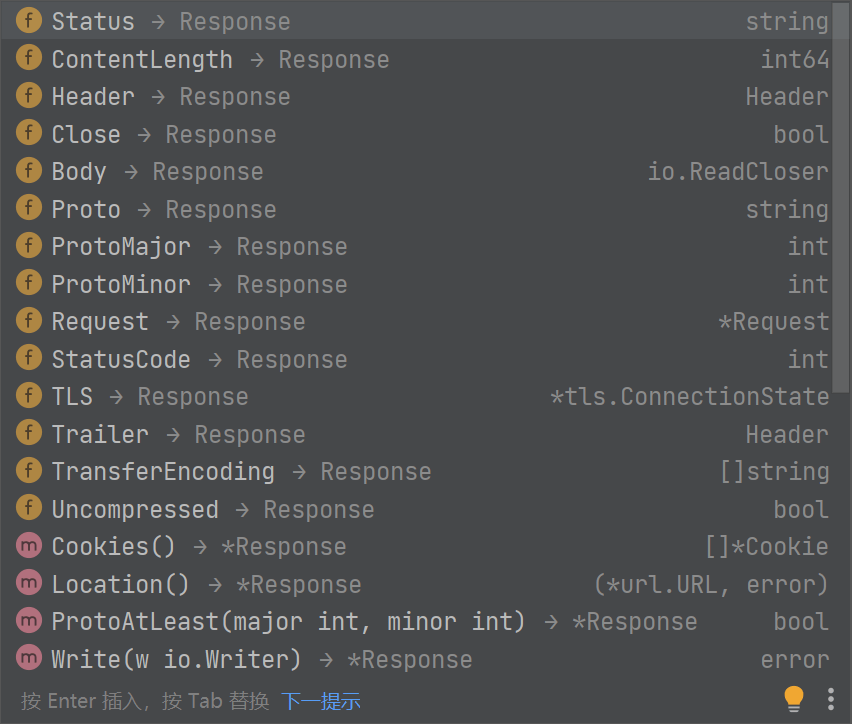Click the field icon next to Body
Viewport: 852px width, 724px height.
(29, 171)
